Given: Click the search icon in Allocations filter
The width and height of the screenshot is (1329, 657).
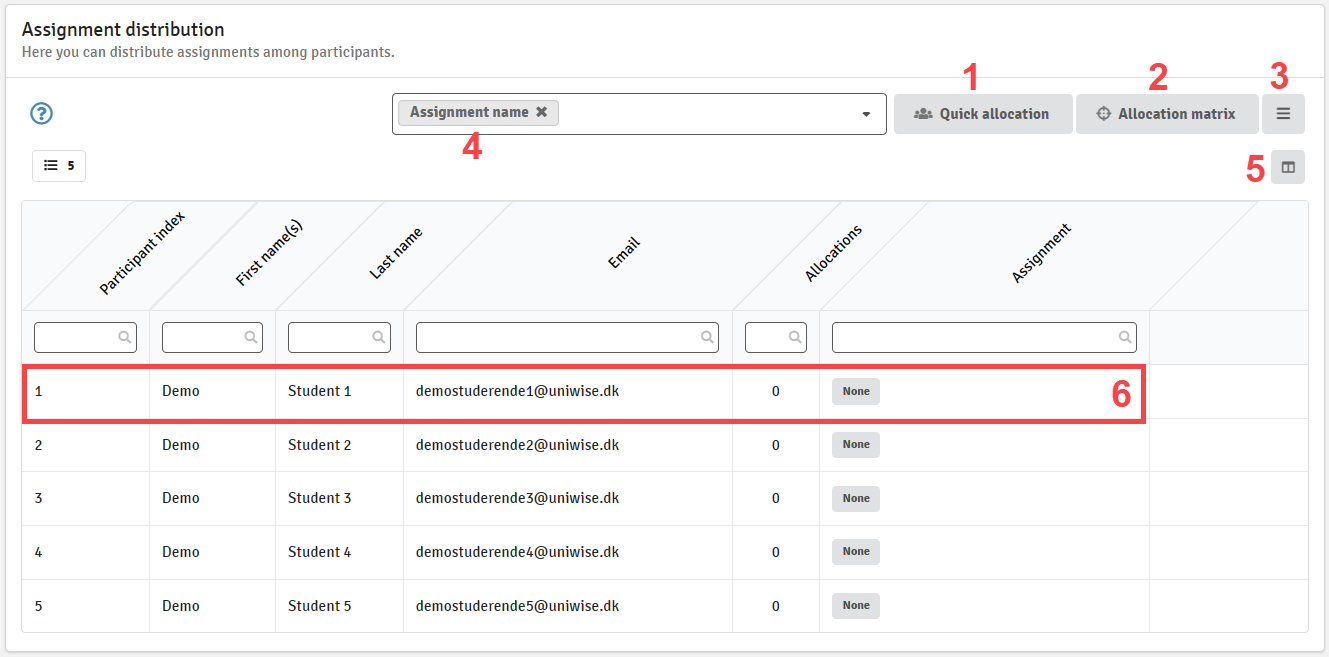Looking at the screenshot, I should point(795,338).
